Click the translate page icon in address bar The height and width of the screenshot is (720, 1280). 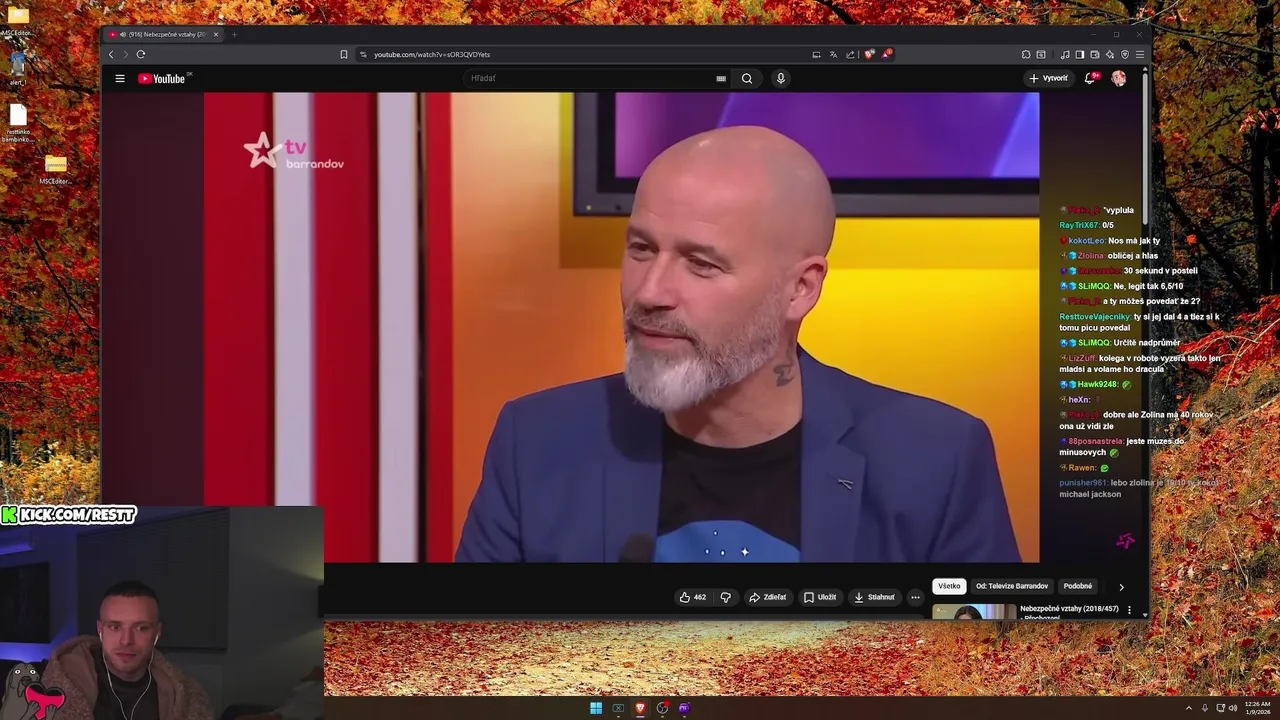[833, 54]
